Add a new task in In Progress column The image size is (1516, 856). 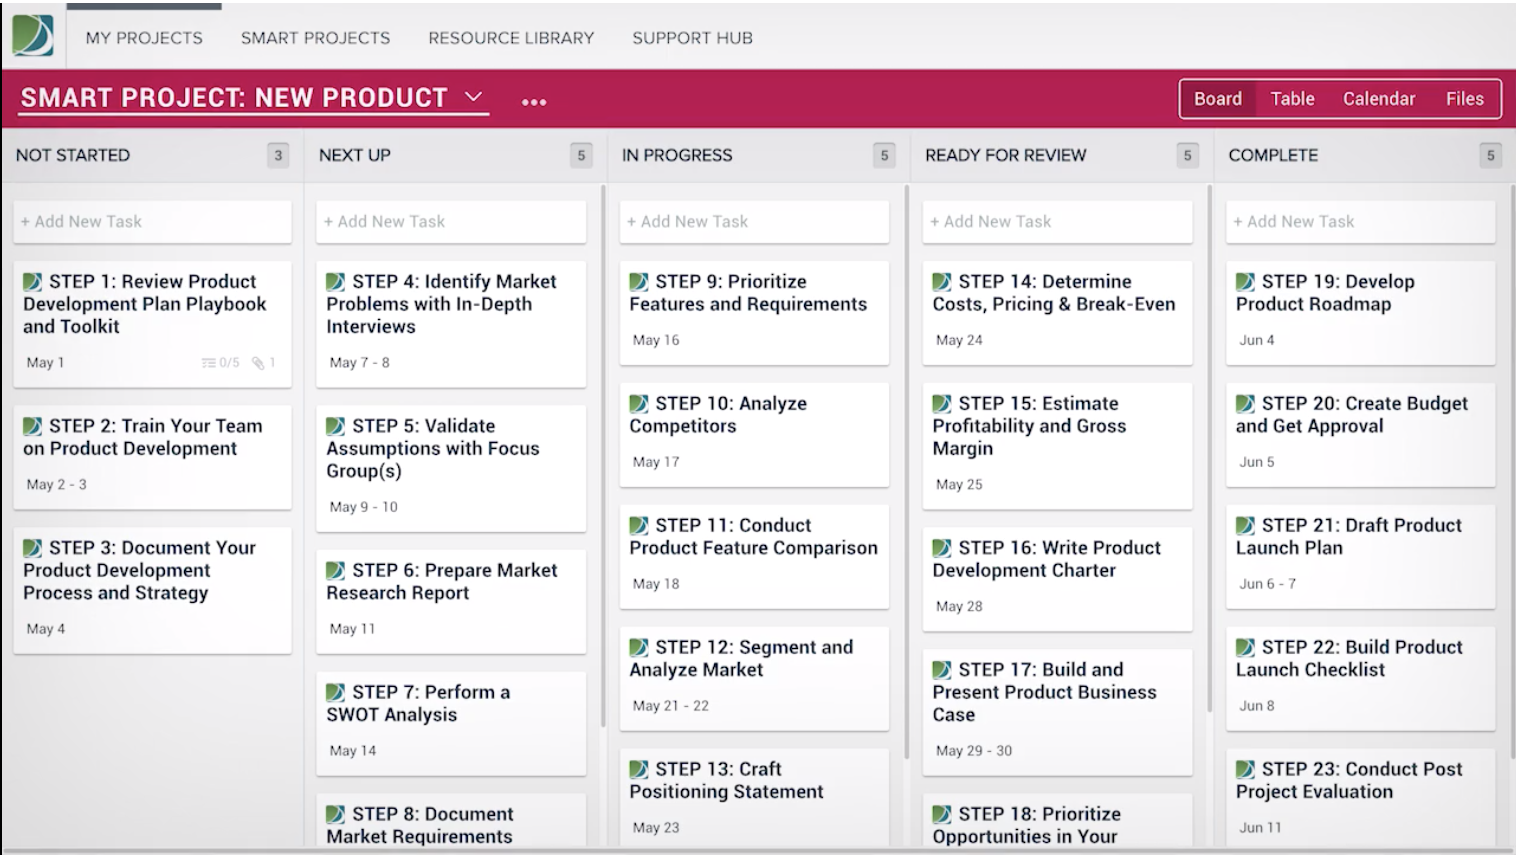pyautogui.click(x=754, y=222)
